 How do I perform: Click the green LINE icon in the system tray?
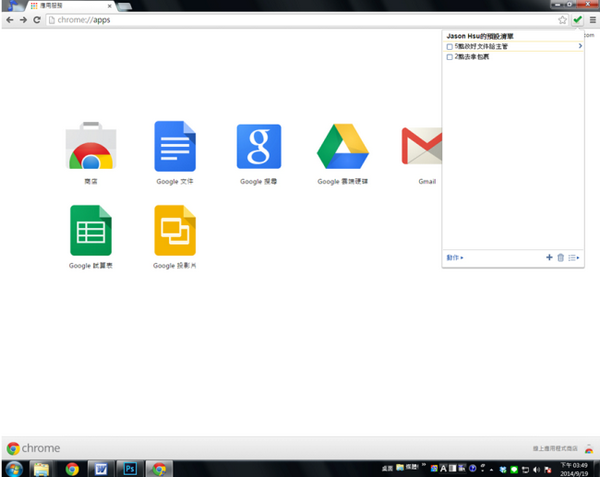[514, 469]
